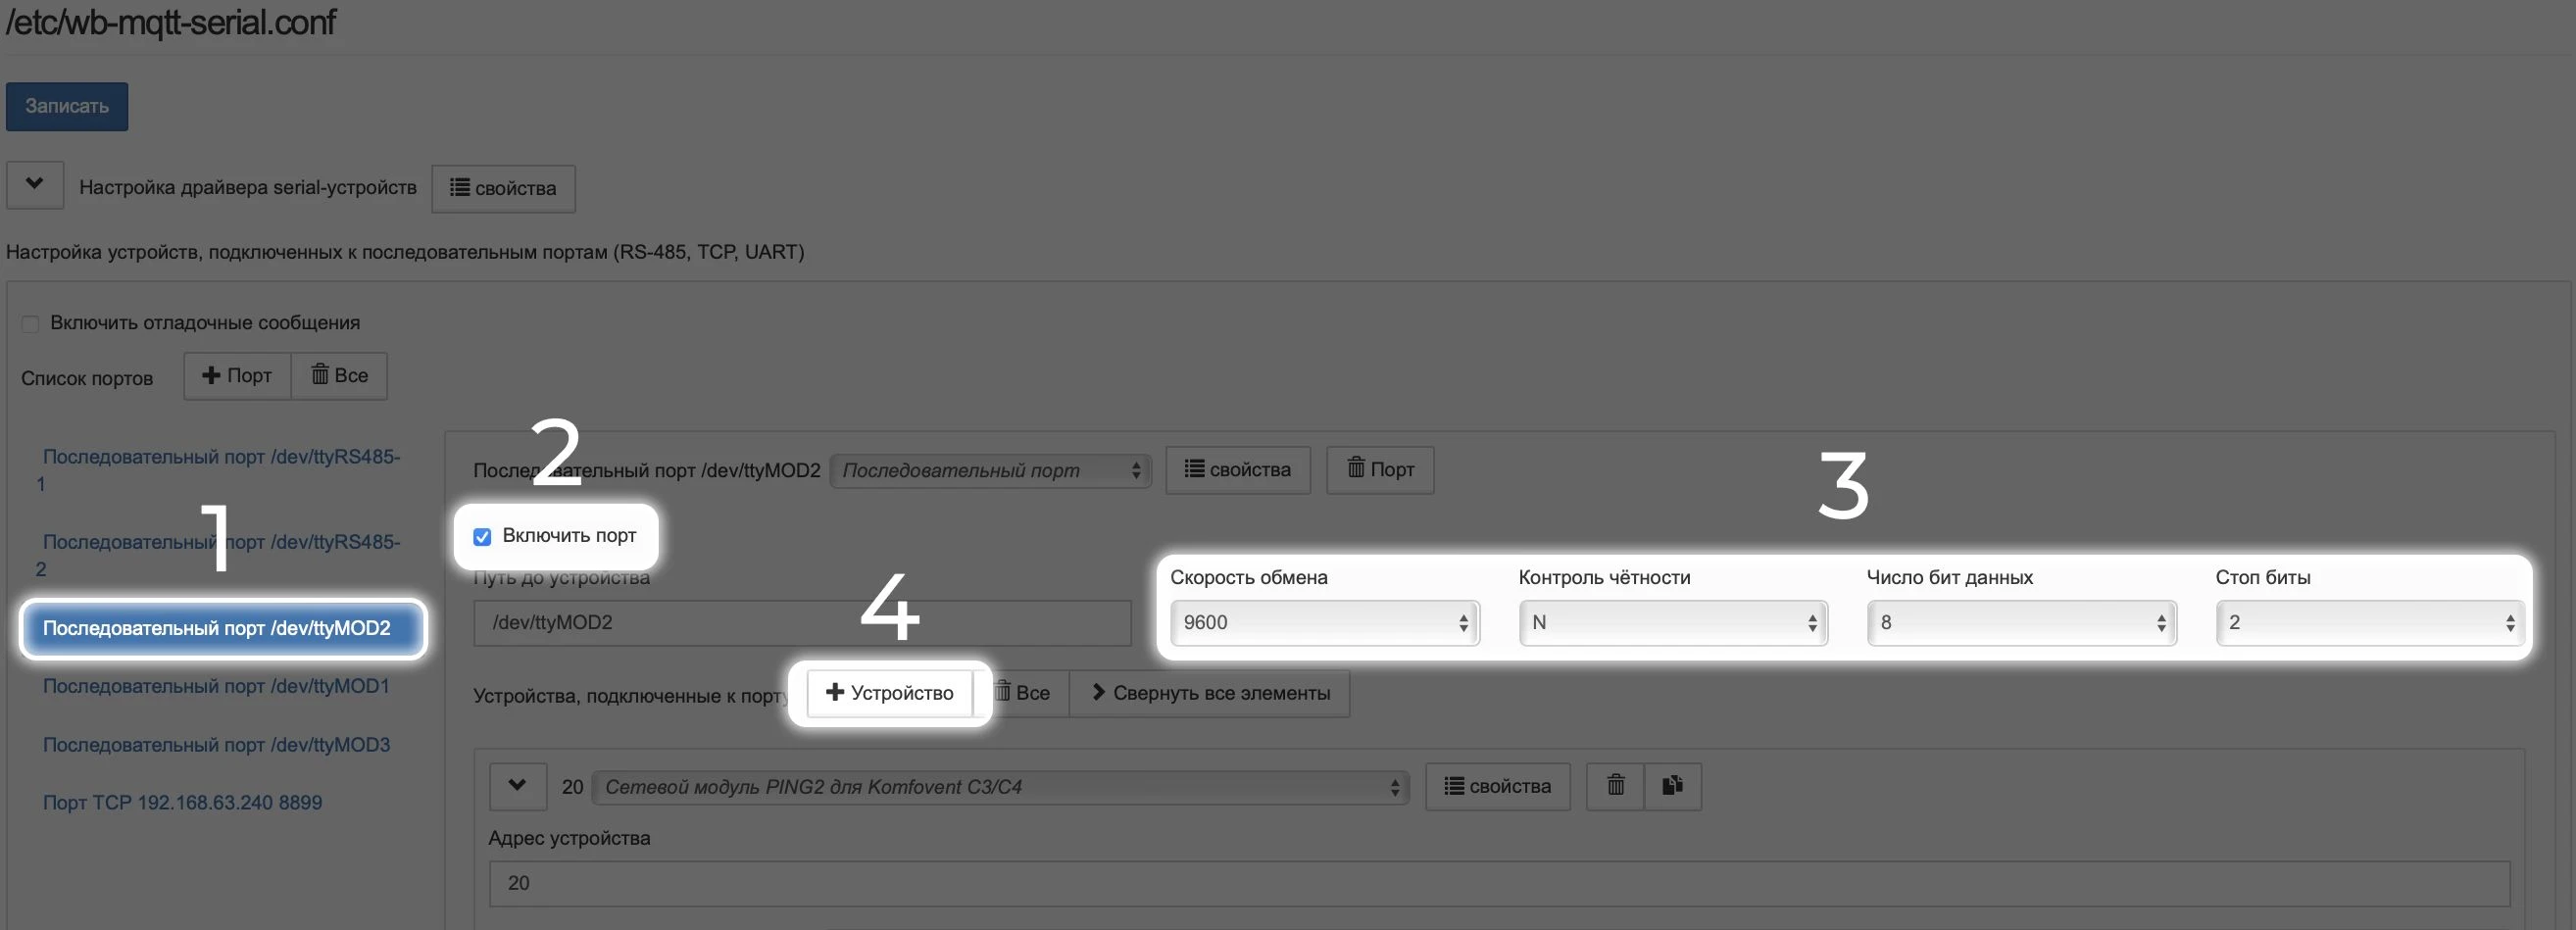Click the 'Записать' save button
This screenshot has height=930, width=2576.
coord(67,106)
